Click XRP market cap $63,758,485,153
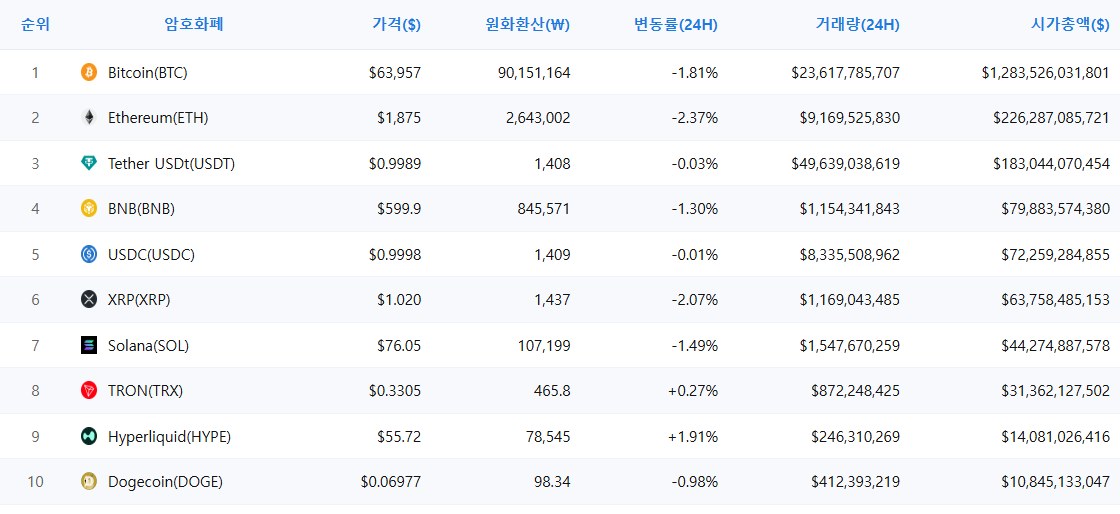 point(1056,300)
